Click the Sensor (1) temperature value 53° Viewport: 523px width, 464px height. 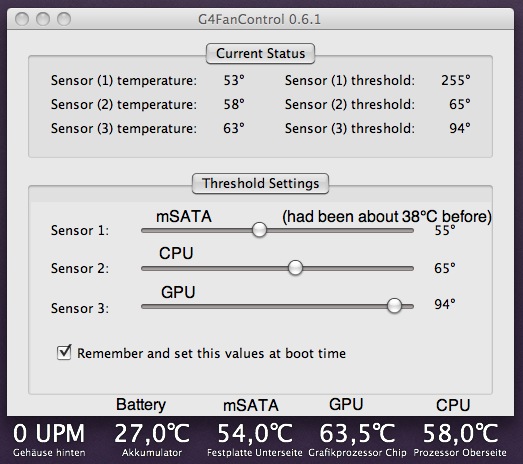click(x=234, y=80)
